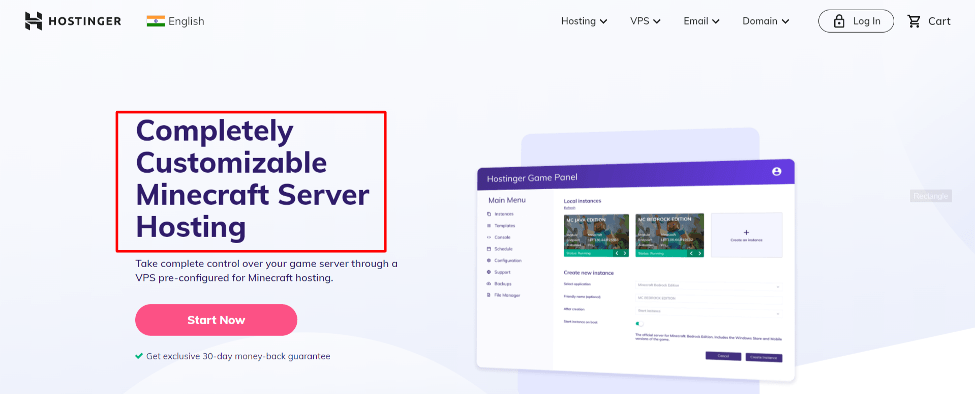Open Backups in the Main Menu
Image resolution: width=977 pixels, height=395 pixels.
tap(499, 283)
